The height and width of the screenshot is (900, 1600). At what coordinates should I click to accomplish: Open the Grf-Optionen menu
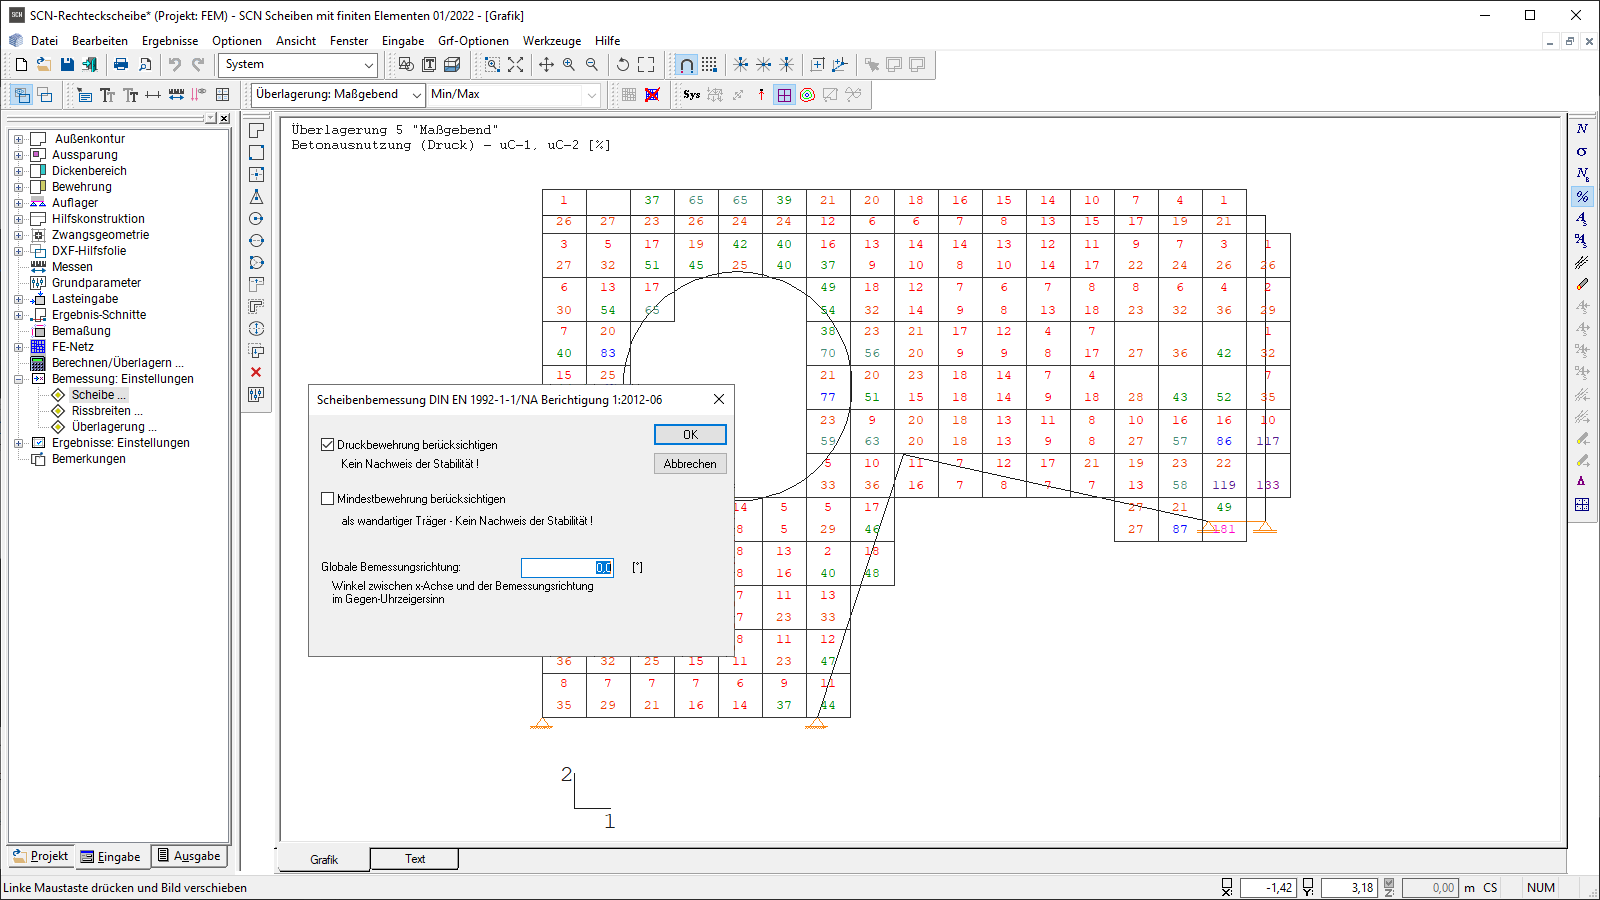(473, 41)
